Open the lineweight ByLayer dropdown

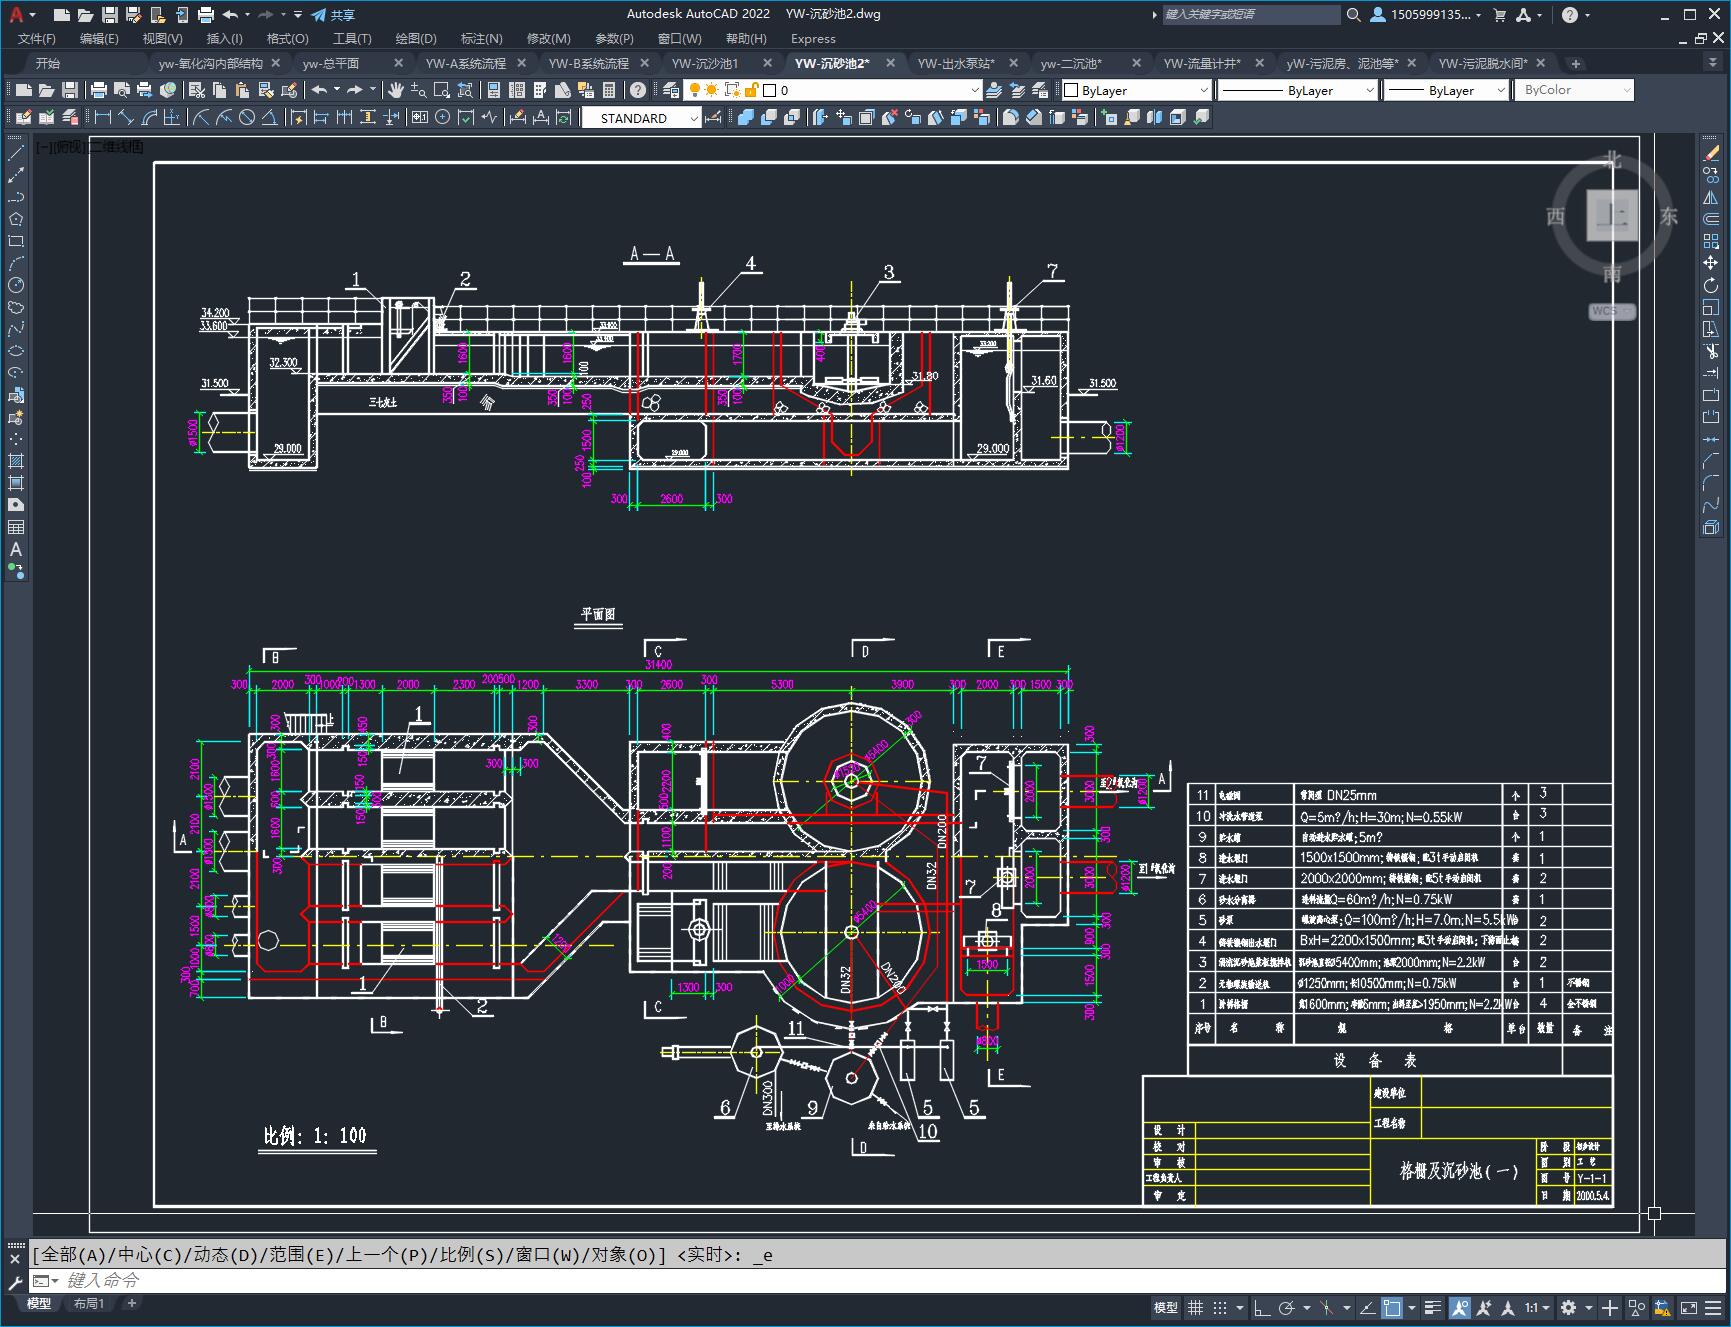pos(1446,90)
